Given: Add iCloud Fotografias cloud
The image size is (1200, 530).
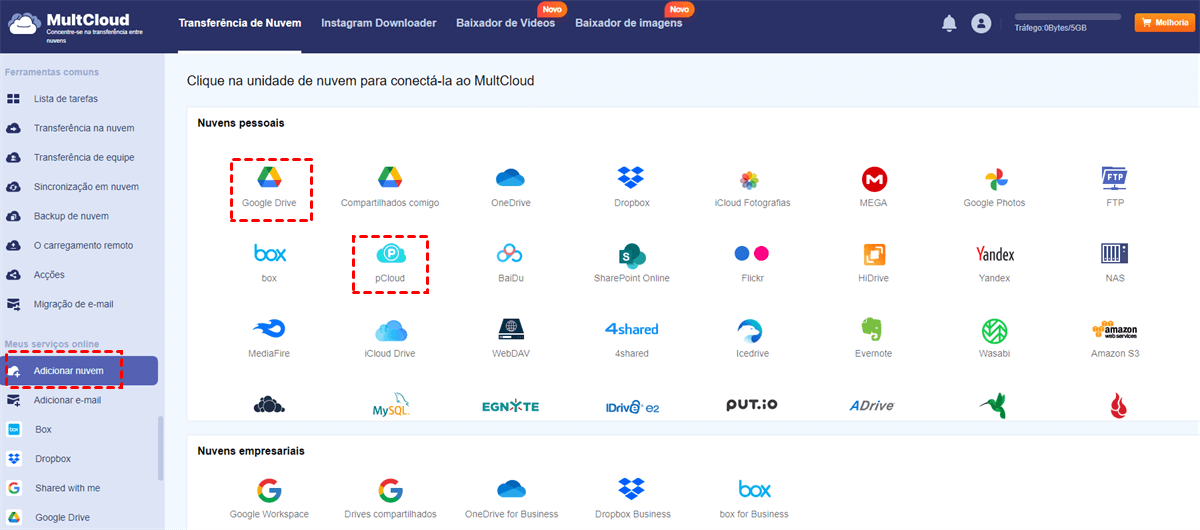Looking at the screenshot, I should click(752, 186).
